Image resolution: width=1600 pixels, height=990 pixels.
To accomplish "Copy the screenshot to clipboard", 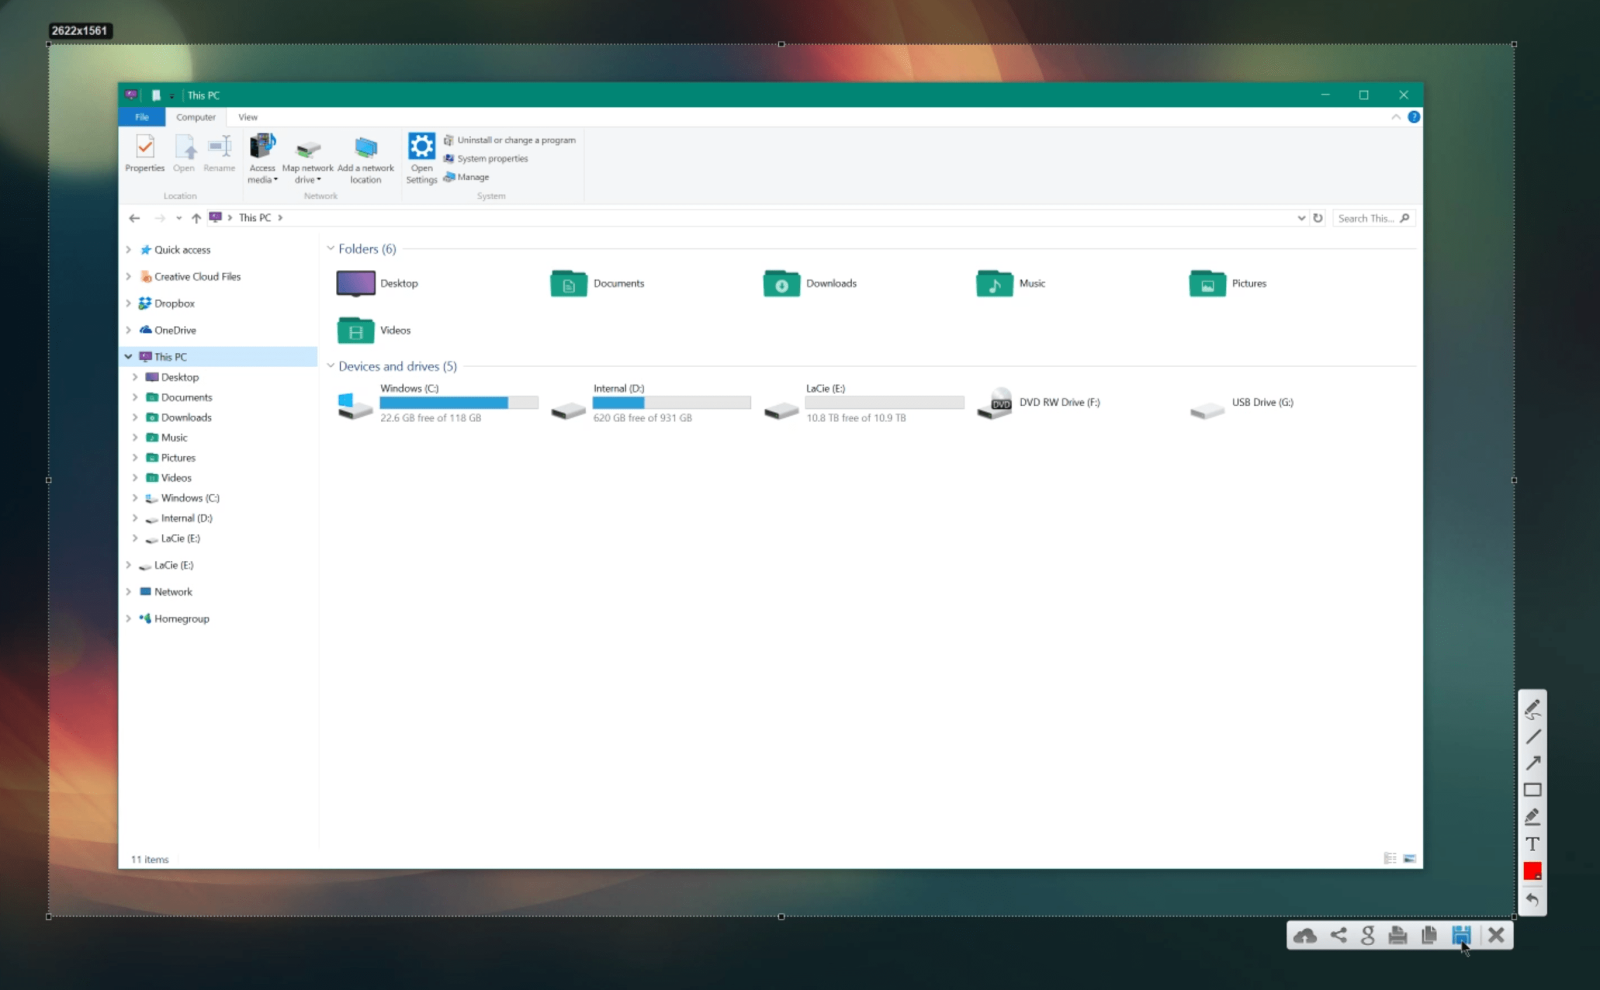I will click(1429, 936).
